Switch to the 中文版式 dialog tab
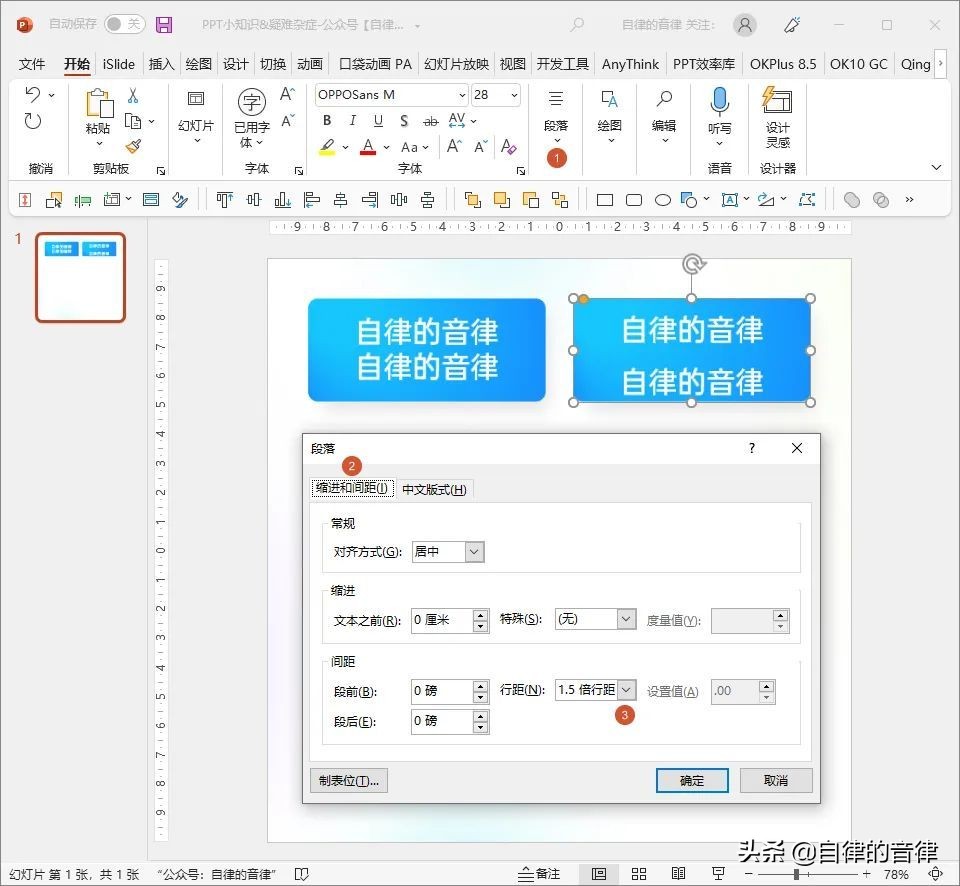 (434, 489)
